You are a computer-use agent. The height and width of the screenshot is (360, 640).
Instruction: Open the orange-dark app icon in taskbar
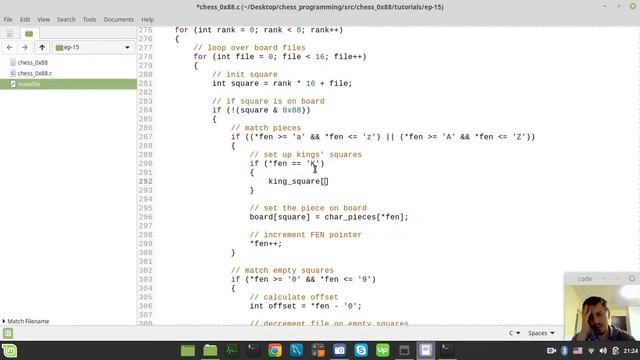pyautogui.click(x=318, y=350)
